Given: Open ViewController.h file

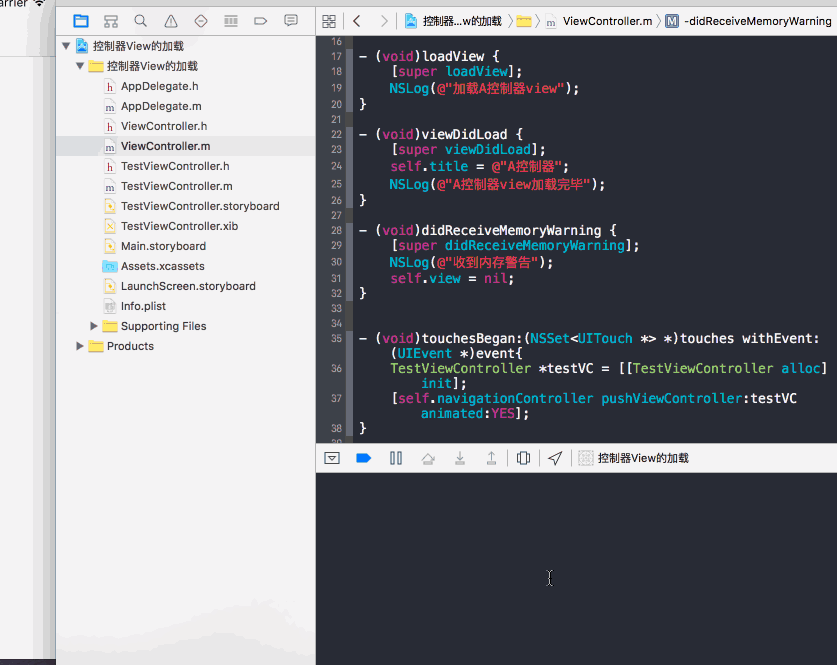Looking at the screenshot, I should click(x=163, y=126).
